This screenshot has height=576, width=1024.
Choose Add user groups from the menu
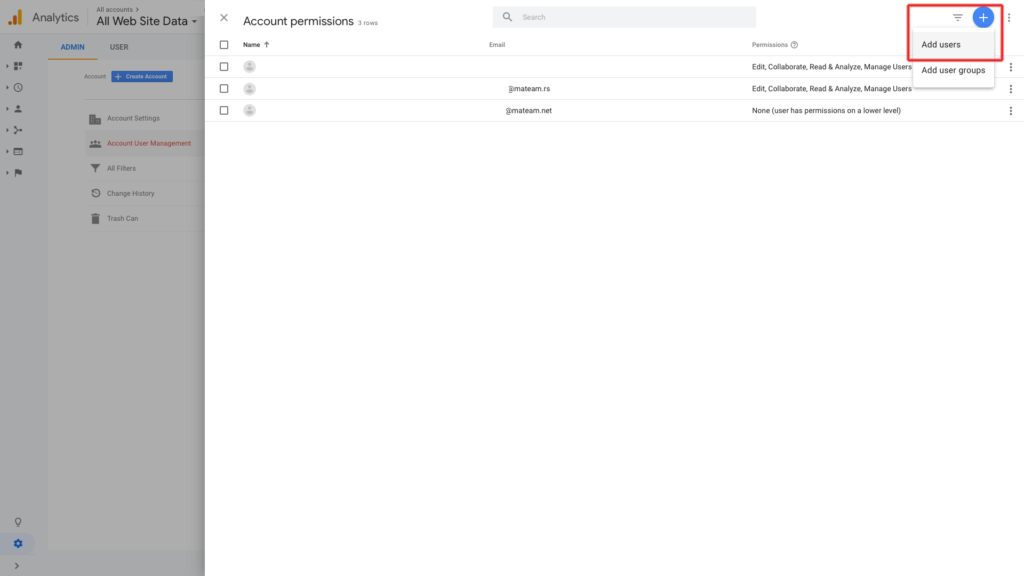click(x=953, y=70)
